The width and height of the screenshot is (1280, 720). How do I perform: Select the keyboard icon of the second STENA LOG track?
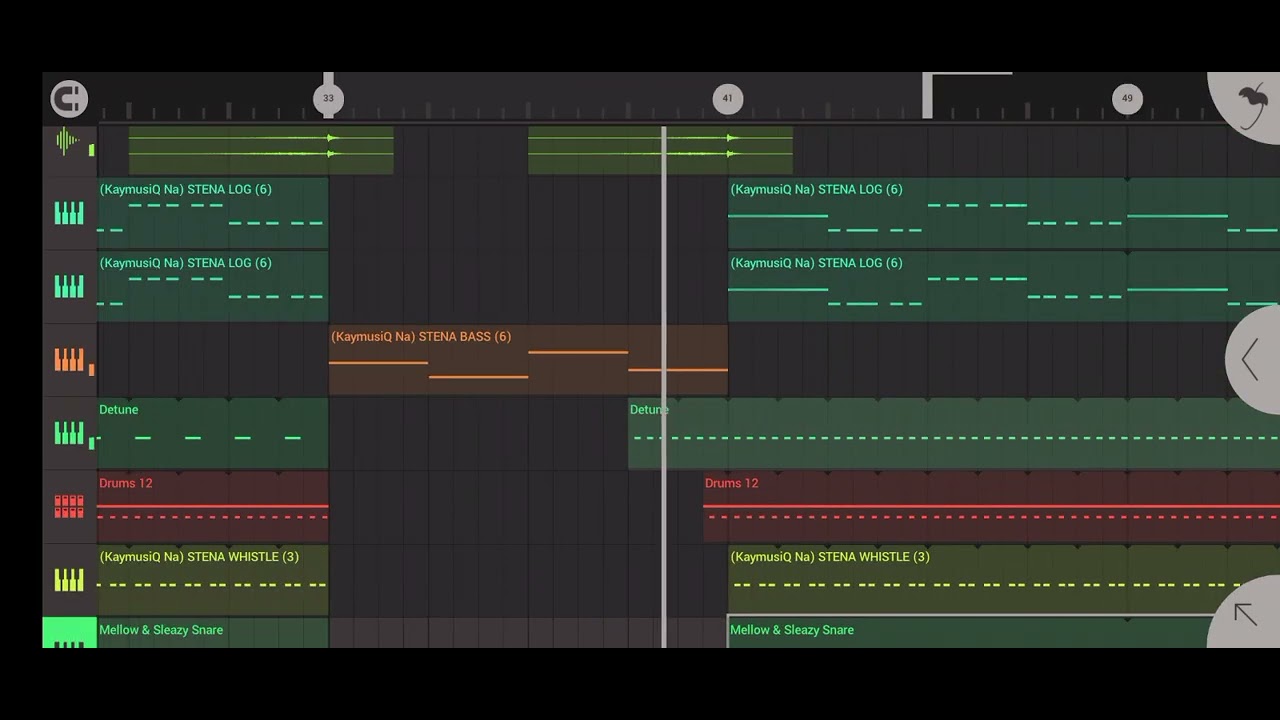tap(69, 287)
